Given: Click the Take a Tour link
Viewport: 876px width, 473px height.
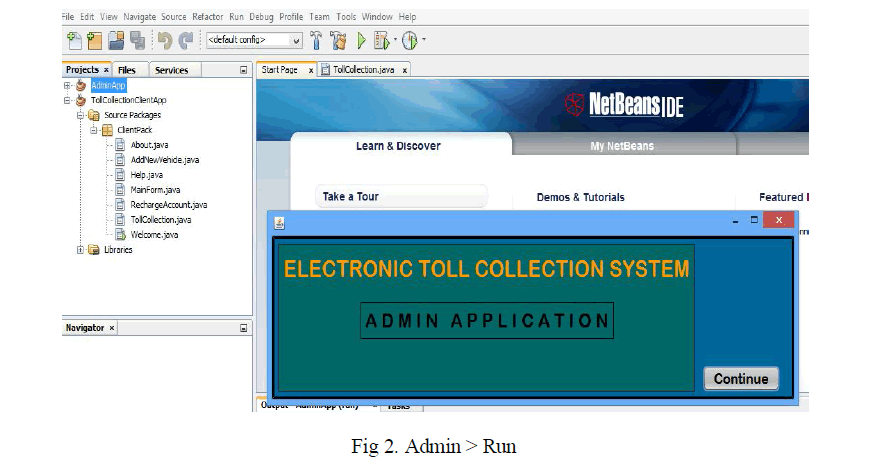Looking at the screenshot, I should point(350,197).
